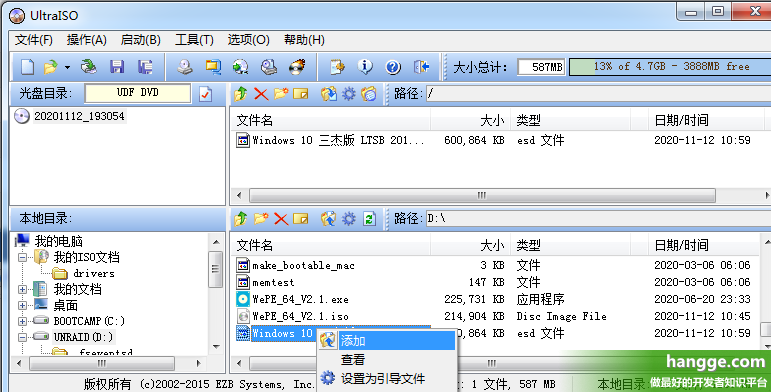Open Help with the question mark icon

click(393, 67)
